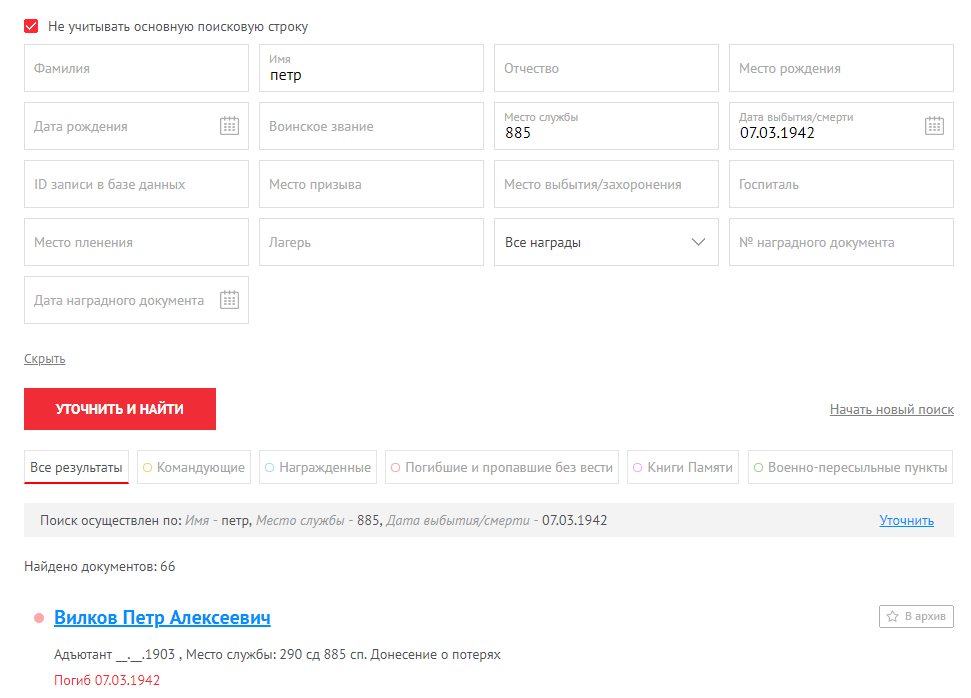Hide advanced fields via Скрыть link
Screen dimensions: 971x698
(45, 359)
